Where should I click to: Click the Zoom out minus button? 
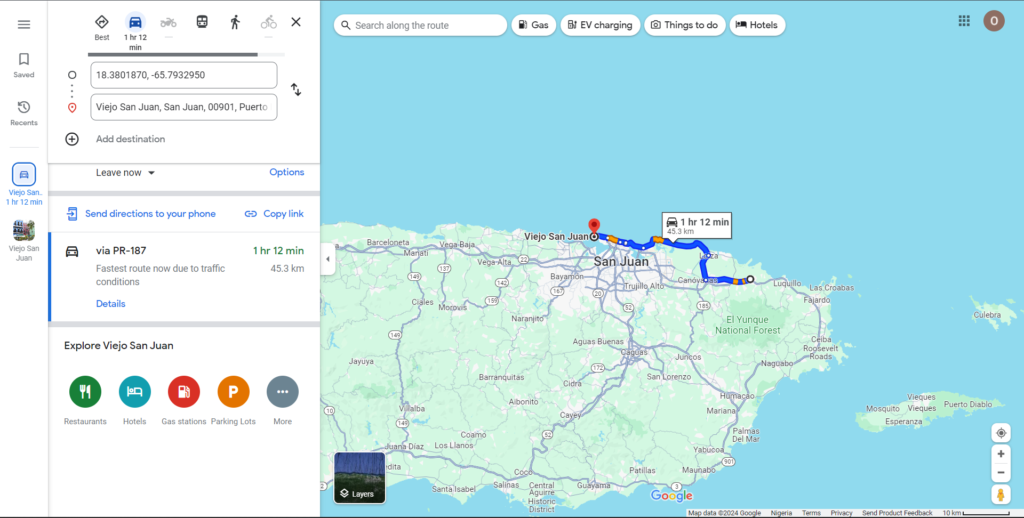(x=1001, y=473)
